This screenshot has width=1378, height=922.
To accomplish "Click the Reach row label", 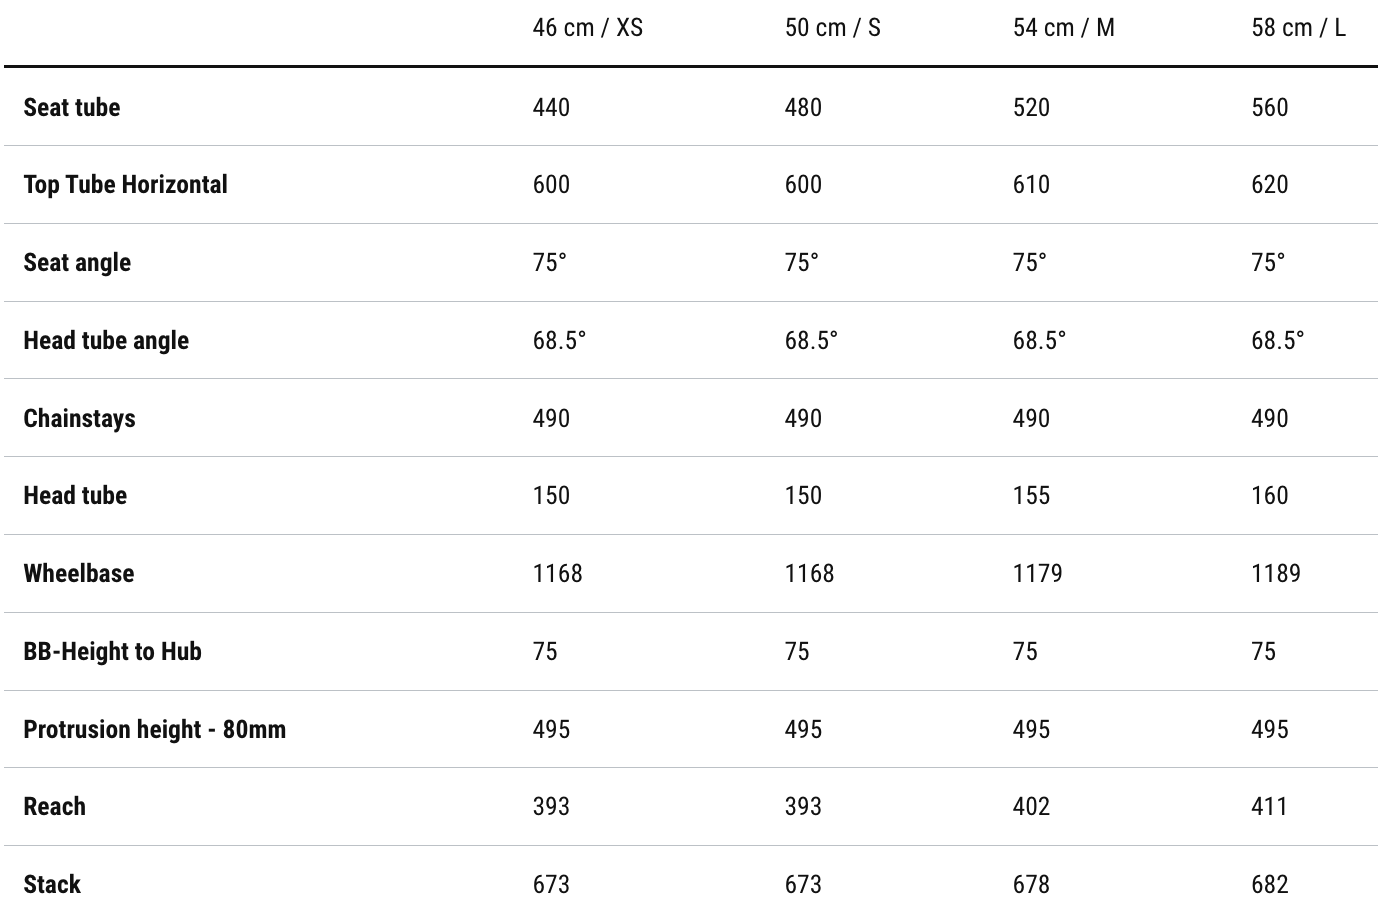I will pos(55,806).
